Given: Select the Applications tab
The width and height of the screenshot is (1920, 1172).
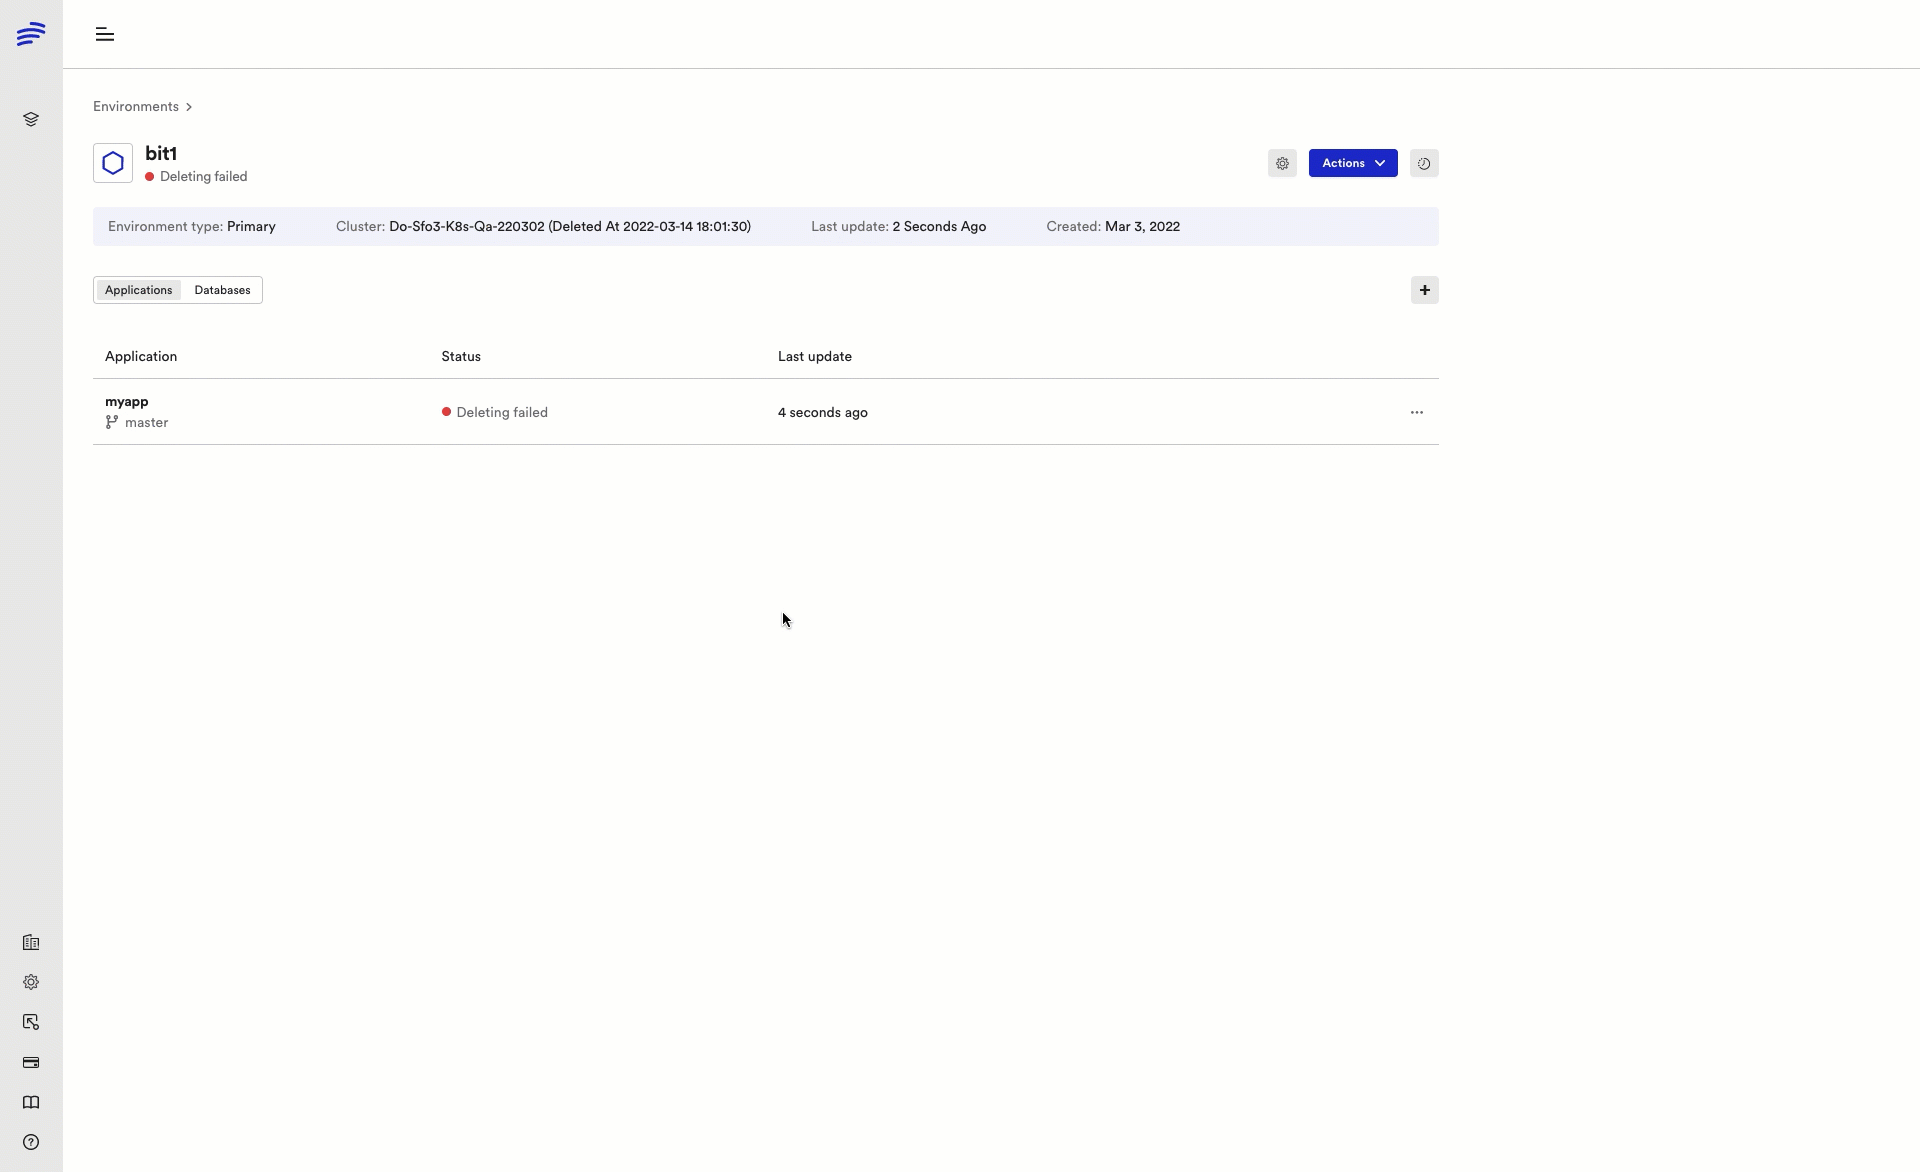Looking at the screenshot, I should point(138,290).
